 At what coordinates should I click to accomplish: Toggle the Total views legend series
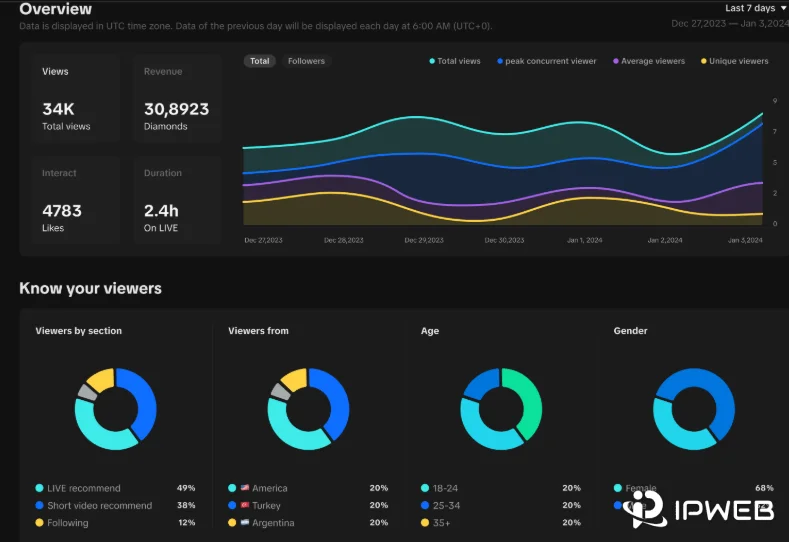(x=455, y=61)
